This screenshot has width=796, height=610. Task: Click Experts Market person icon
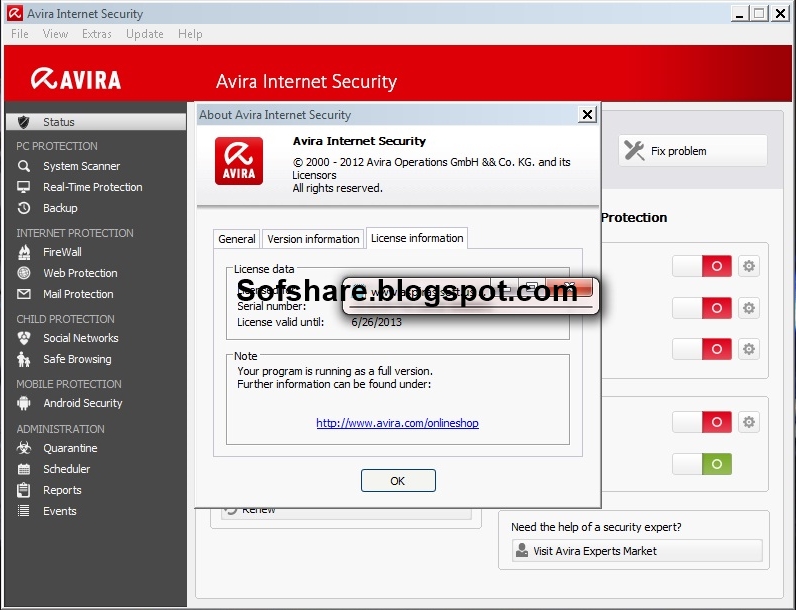521,550
